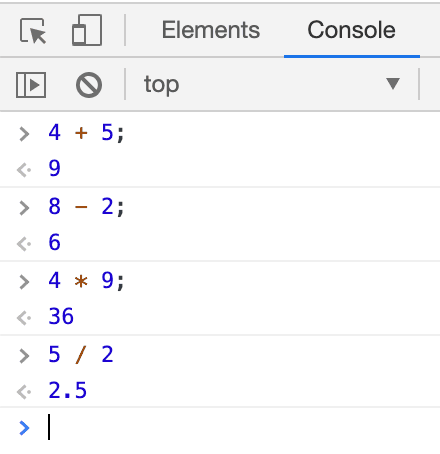Open the top context dropdown arrow
440x454 pixels.
click(393, 84)
